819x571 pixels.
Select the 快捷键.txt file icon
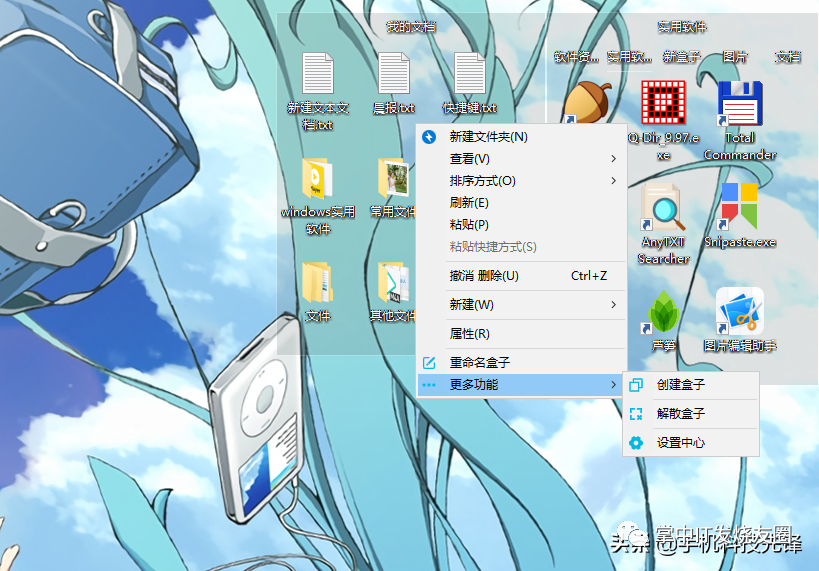pos(470,73)
